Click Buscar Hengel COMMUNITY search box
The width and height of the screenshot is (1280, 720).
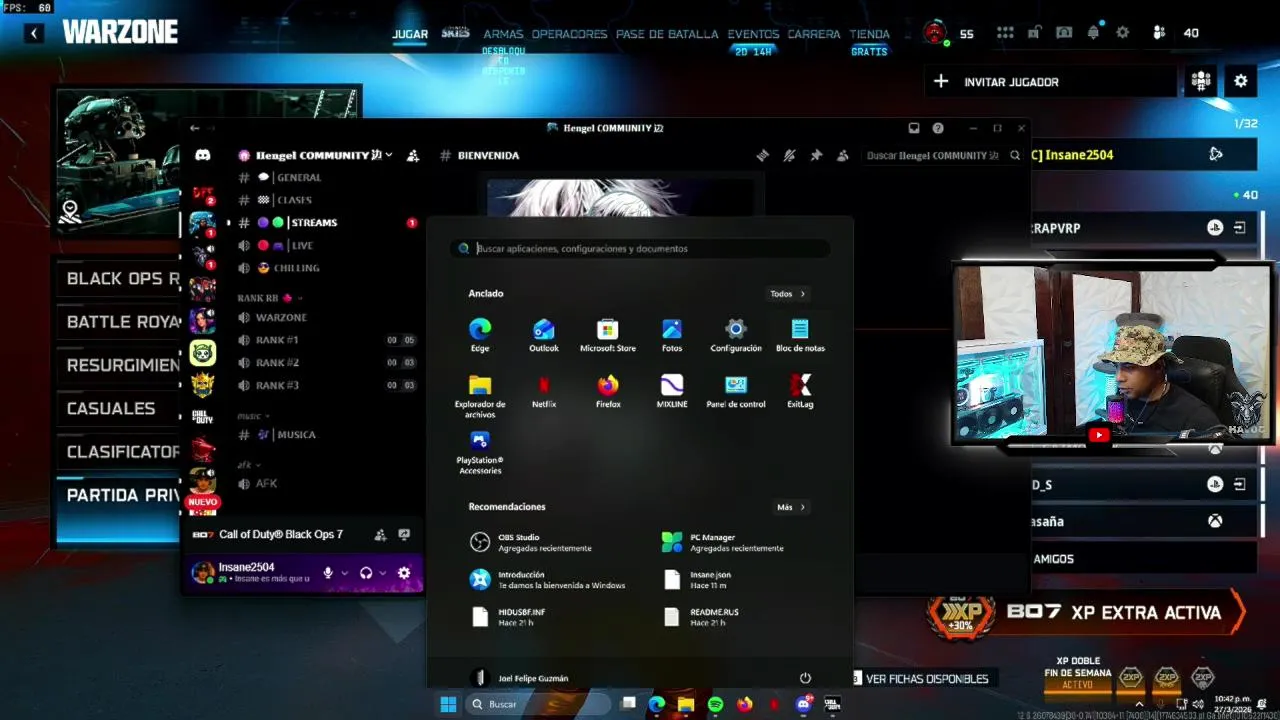tap(943, 155)
